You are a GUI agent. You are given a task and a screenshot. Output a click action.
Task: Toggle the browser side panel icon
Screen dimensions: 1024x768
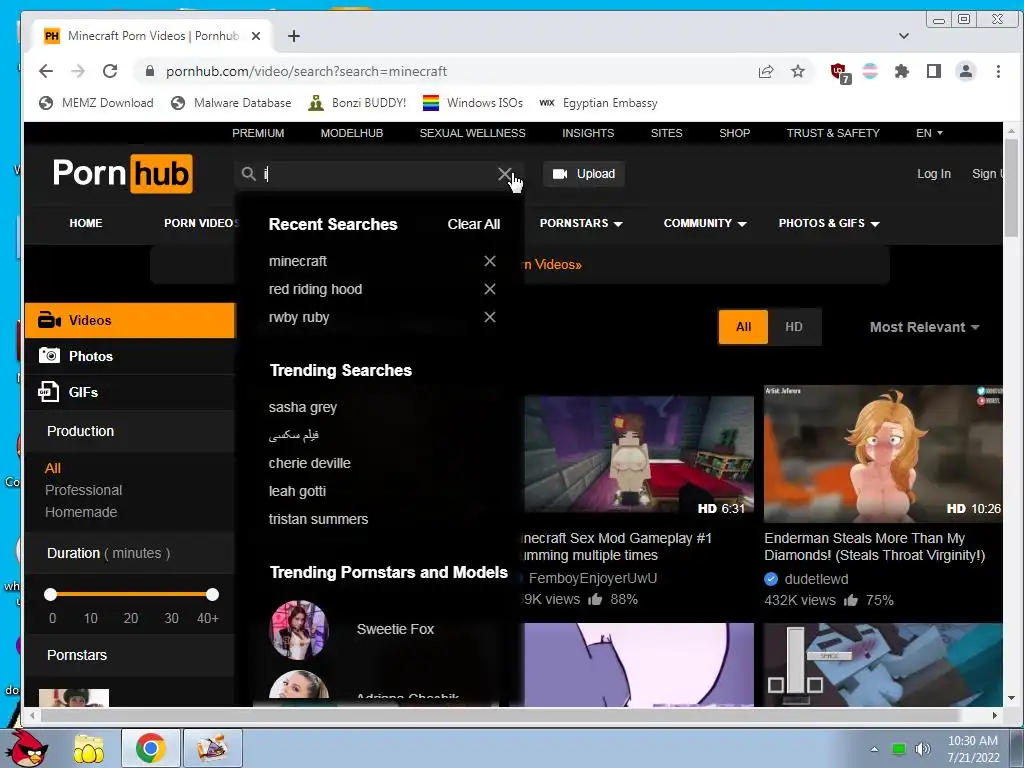coord(934,71)
